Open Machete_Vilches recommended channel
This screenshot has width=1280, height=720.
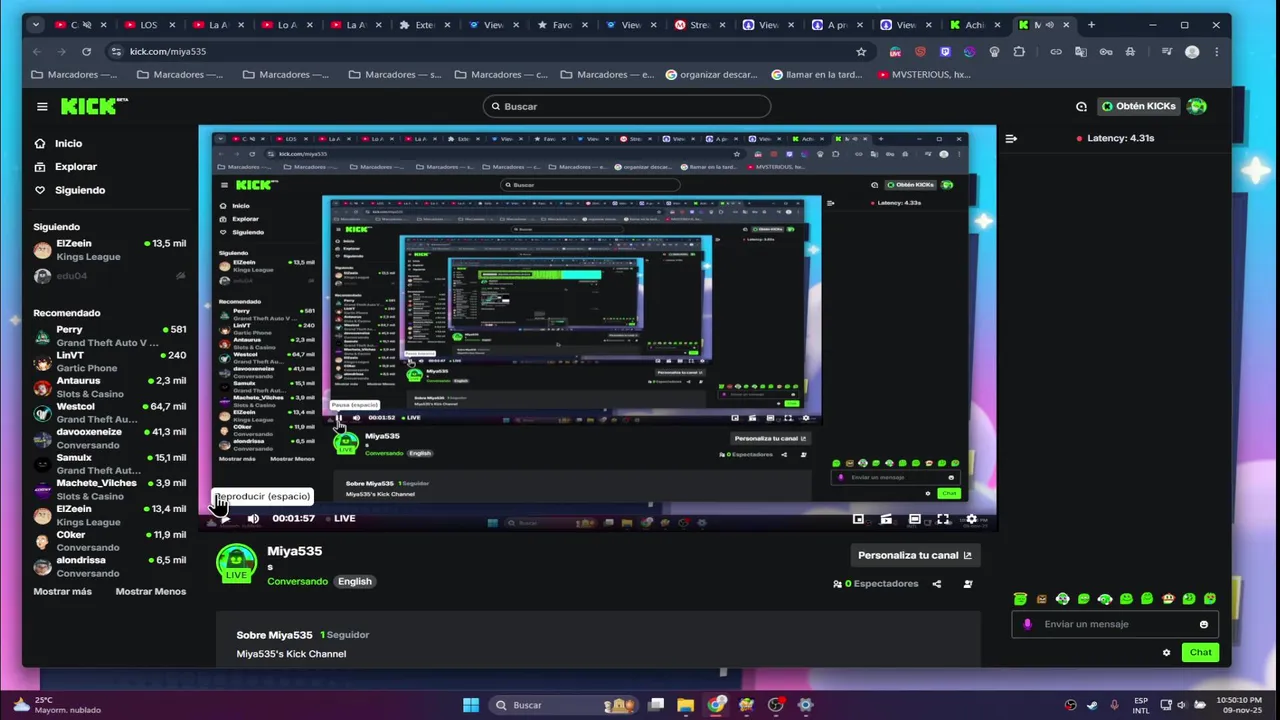[110, 489]
